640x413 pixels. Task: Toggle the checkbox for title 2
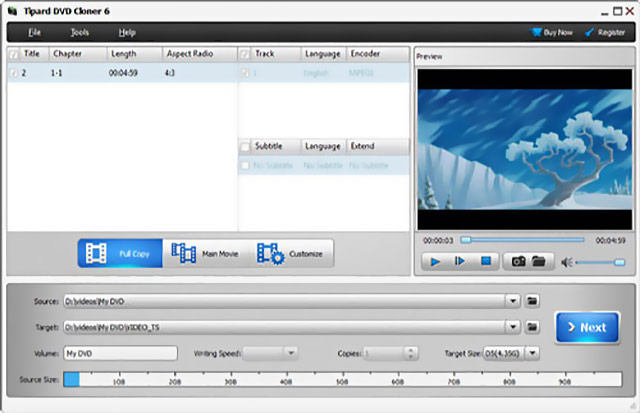point(13,73)
